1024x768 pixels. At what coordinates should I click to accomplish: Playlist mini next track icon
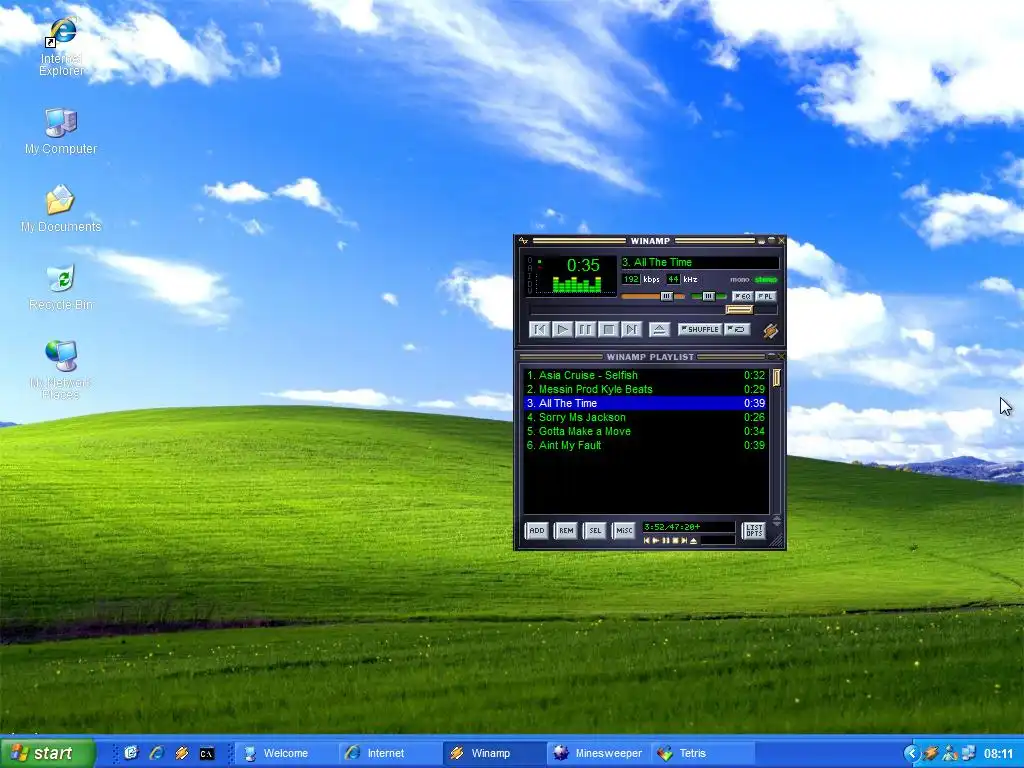[x=684, y=541]
